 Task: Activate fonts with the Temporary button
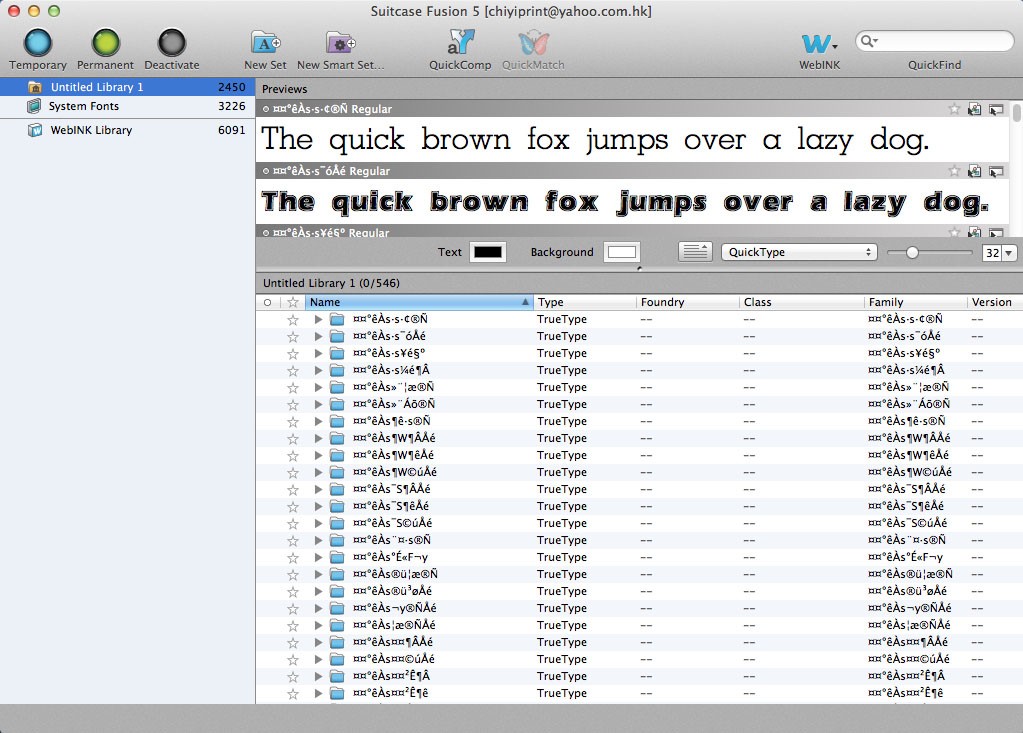[x=38, y=50]
